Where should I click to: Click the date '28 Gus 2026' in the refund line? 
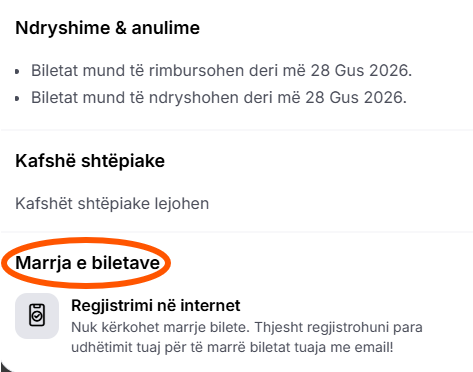tap(360, 71)
